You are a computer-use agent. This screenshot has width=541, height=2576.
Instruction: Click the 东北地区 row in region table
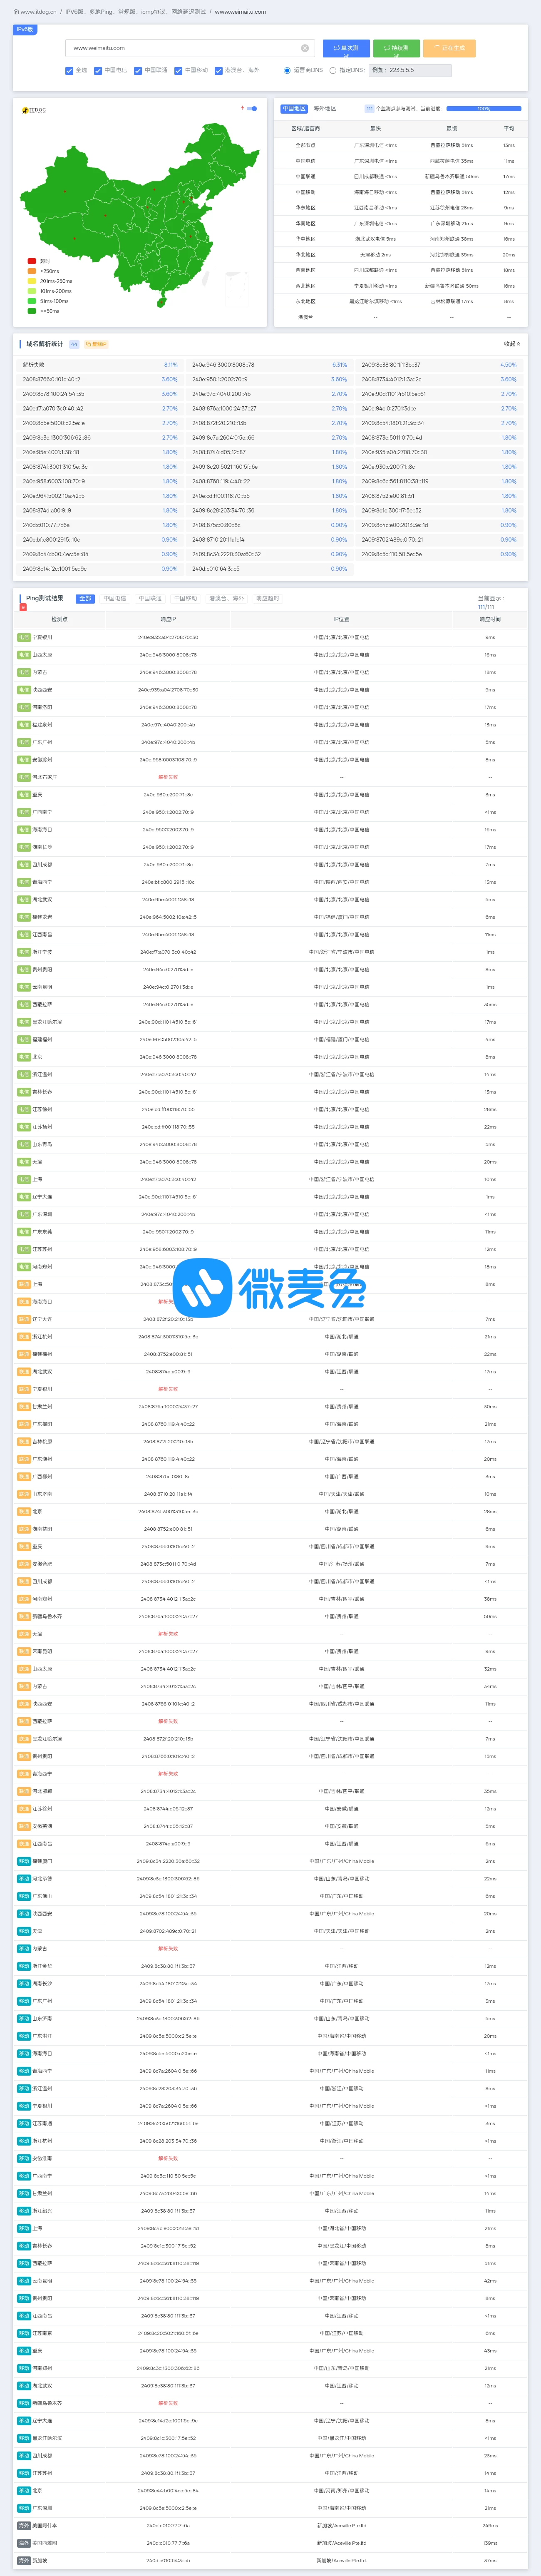tap(401, 301)
